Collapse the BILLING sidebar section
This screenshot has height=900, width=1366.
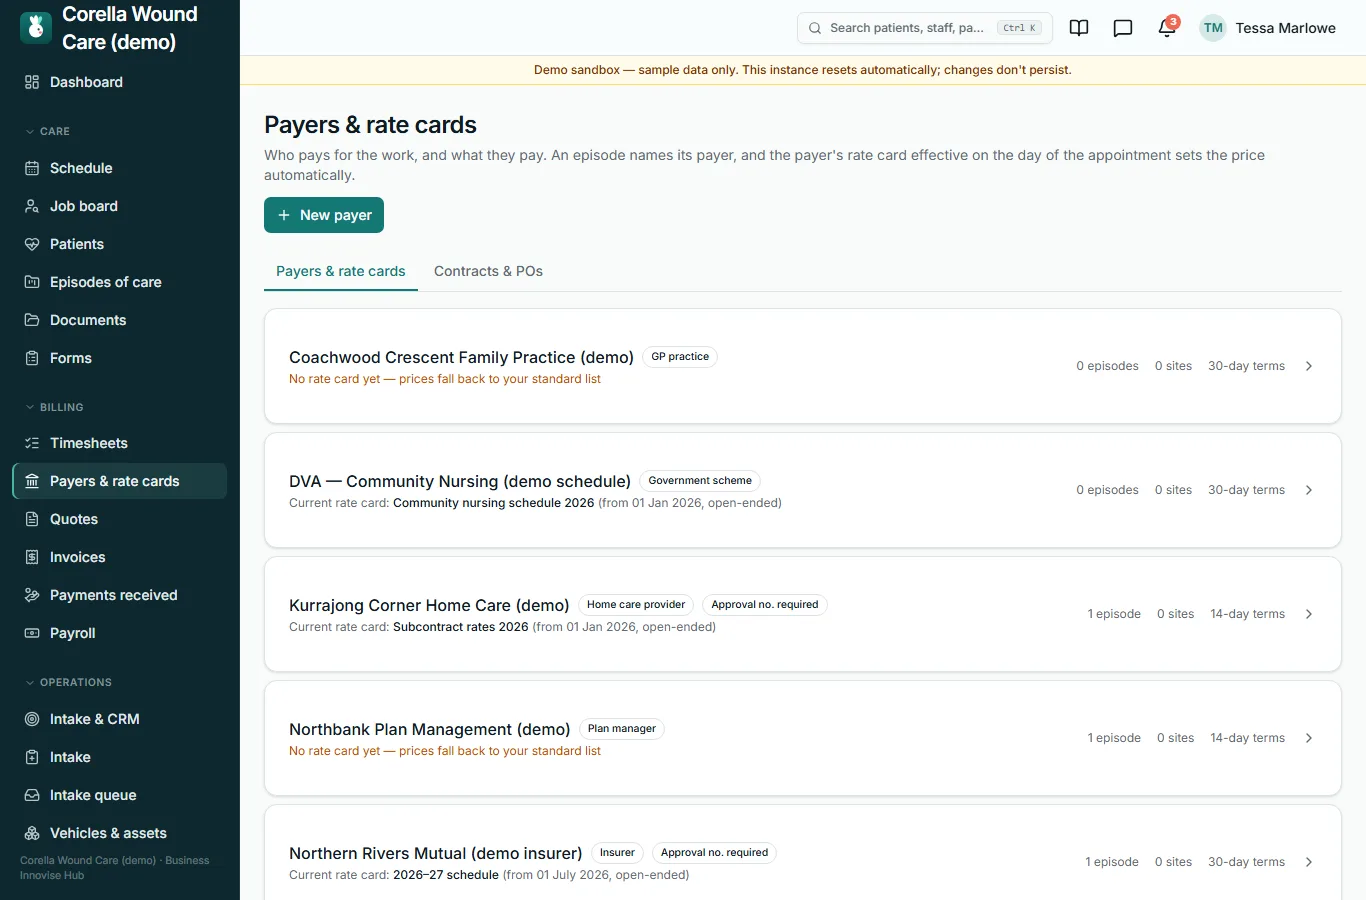[x=55, y=407]
